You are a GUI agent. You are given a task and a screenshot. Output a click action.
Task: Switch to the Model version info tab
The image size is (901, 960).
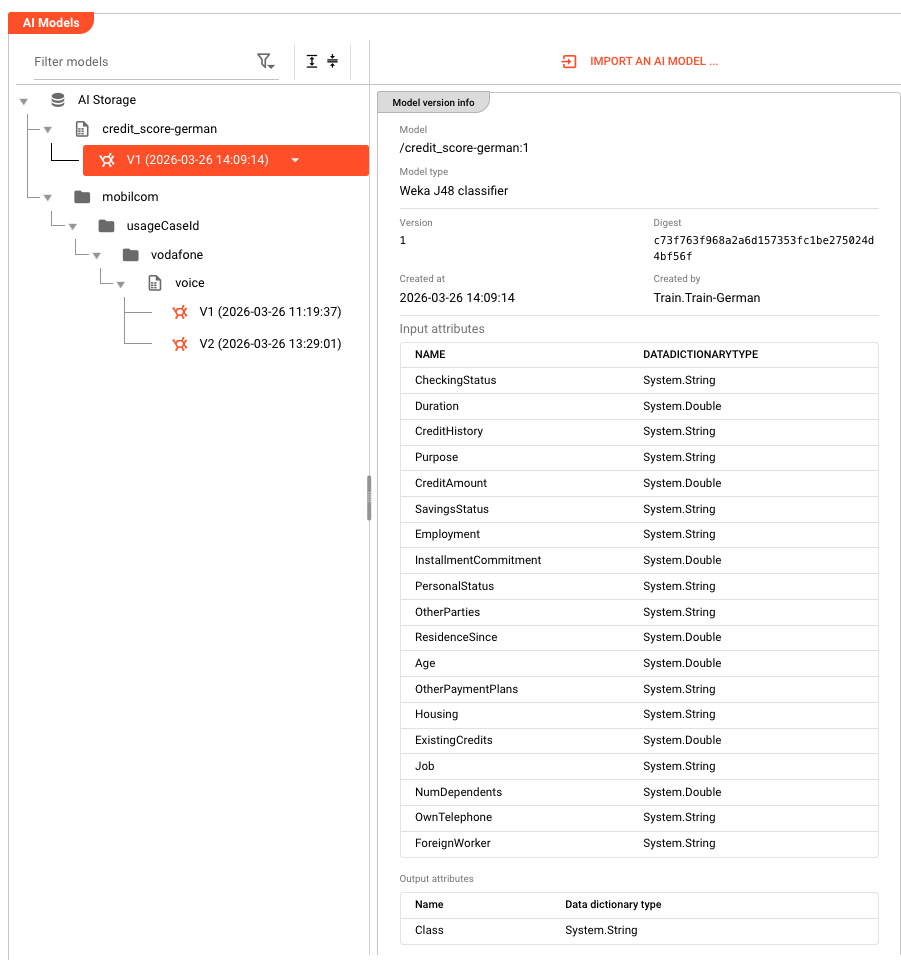432,101
